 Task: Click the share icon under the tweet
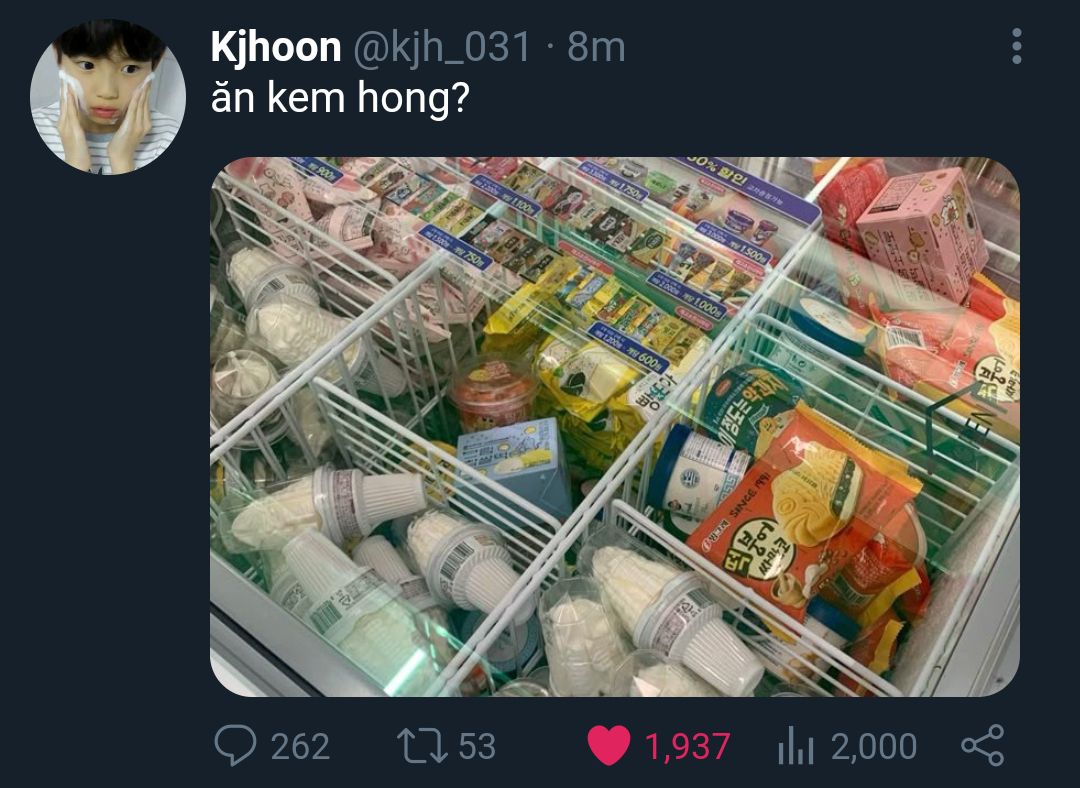pos(983,745)
